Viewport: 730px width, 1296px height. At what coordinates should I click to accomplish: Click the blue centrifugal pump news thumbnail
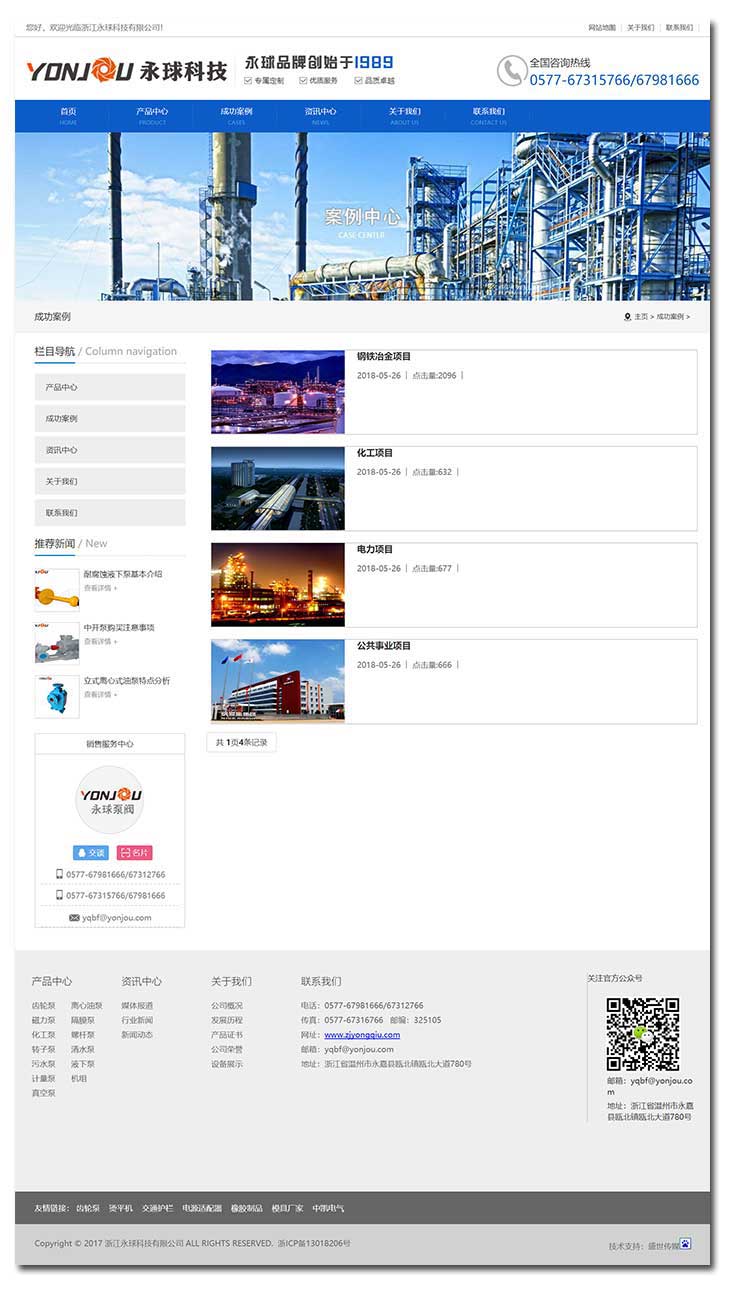tap(57, 696)
